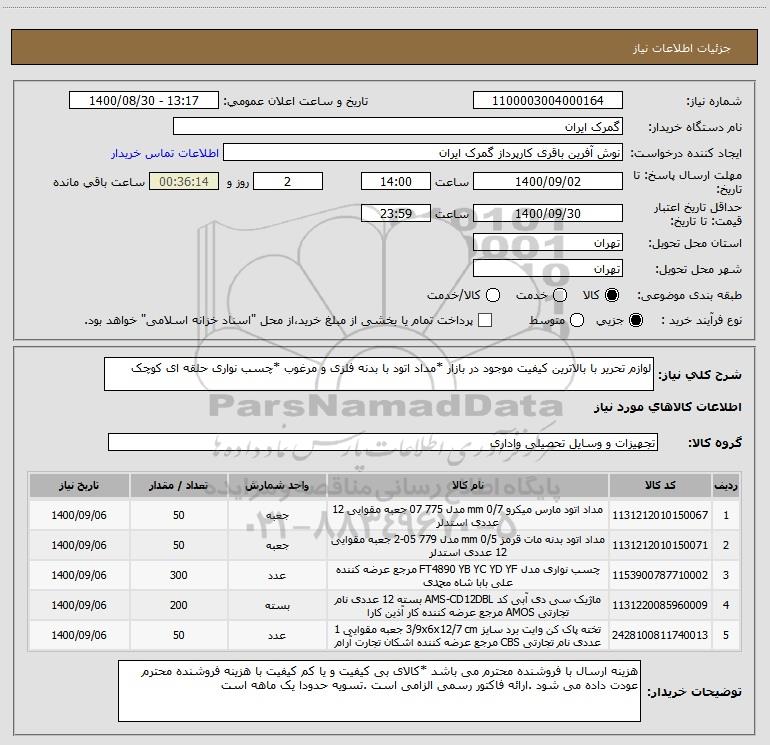Select the متوسط purchase type radio
The height and width of the screenshot is (745, 770).
click(x=577, y=320)
